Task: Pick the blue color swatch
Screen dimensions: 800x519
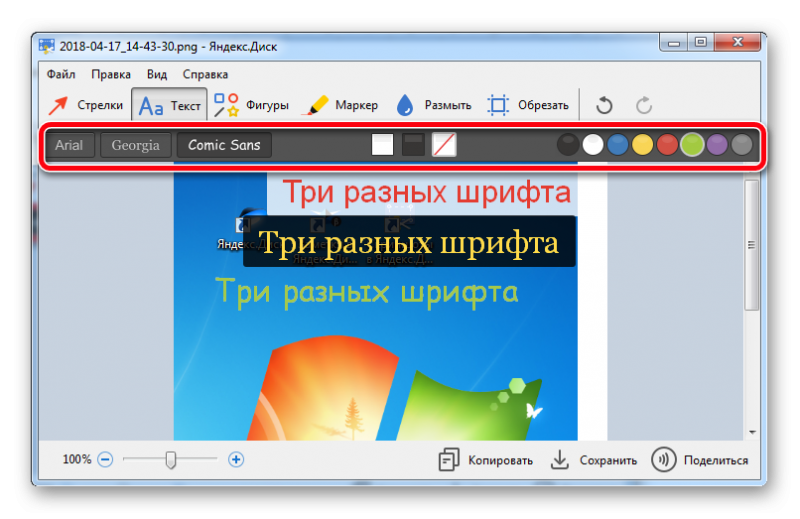Action: pos(617,144)
